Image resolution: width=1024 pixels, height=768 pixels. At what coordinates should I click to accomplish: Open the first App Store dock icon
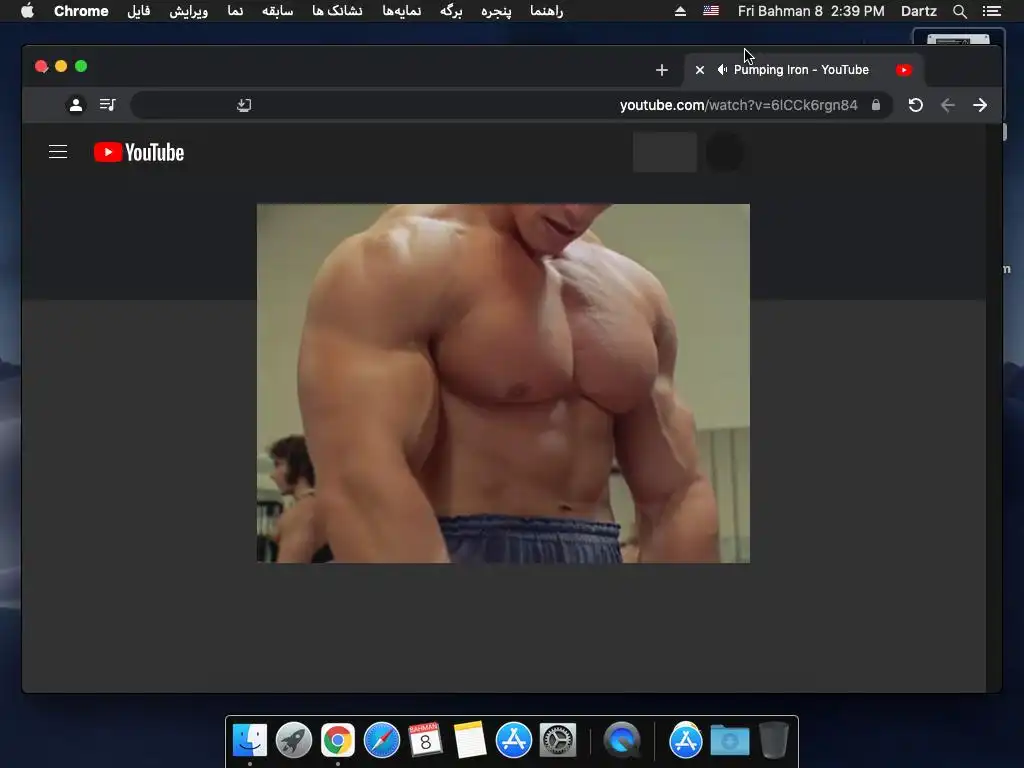tap(514, 740)
